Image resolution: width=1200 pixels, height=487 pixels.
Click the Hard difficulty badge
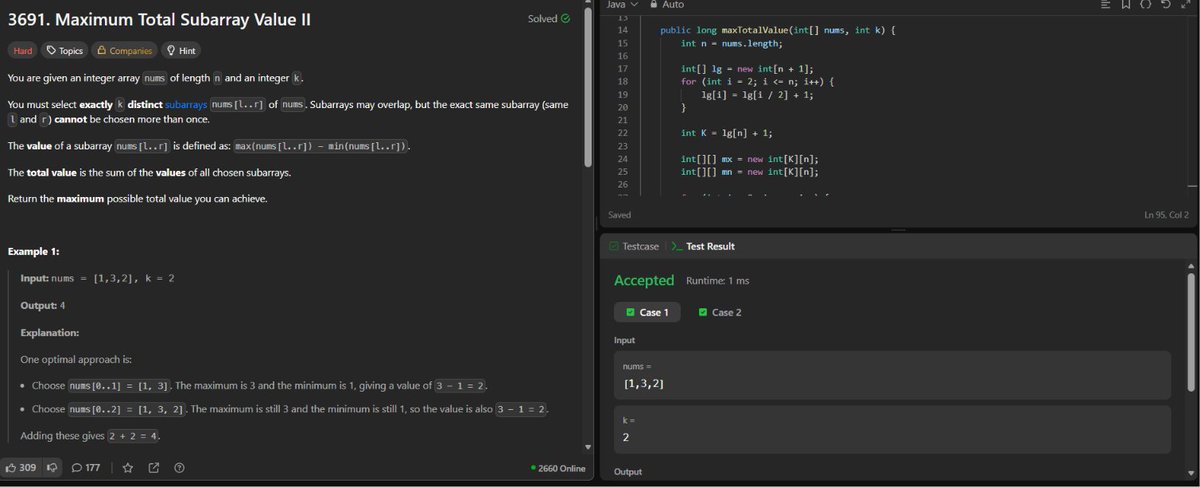coord(22,50)
